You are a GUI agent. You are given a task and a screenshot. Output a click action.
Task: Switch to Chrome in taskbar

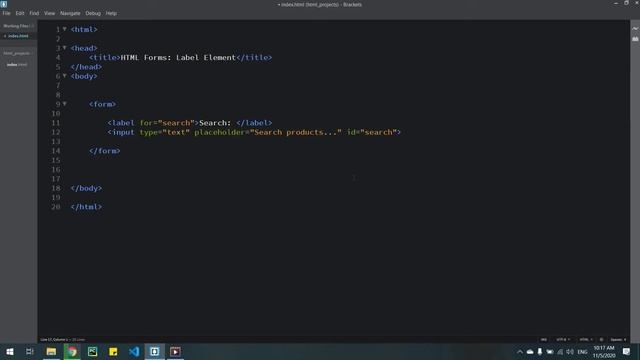point(72,351)
